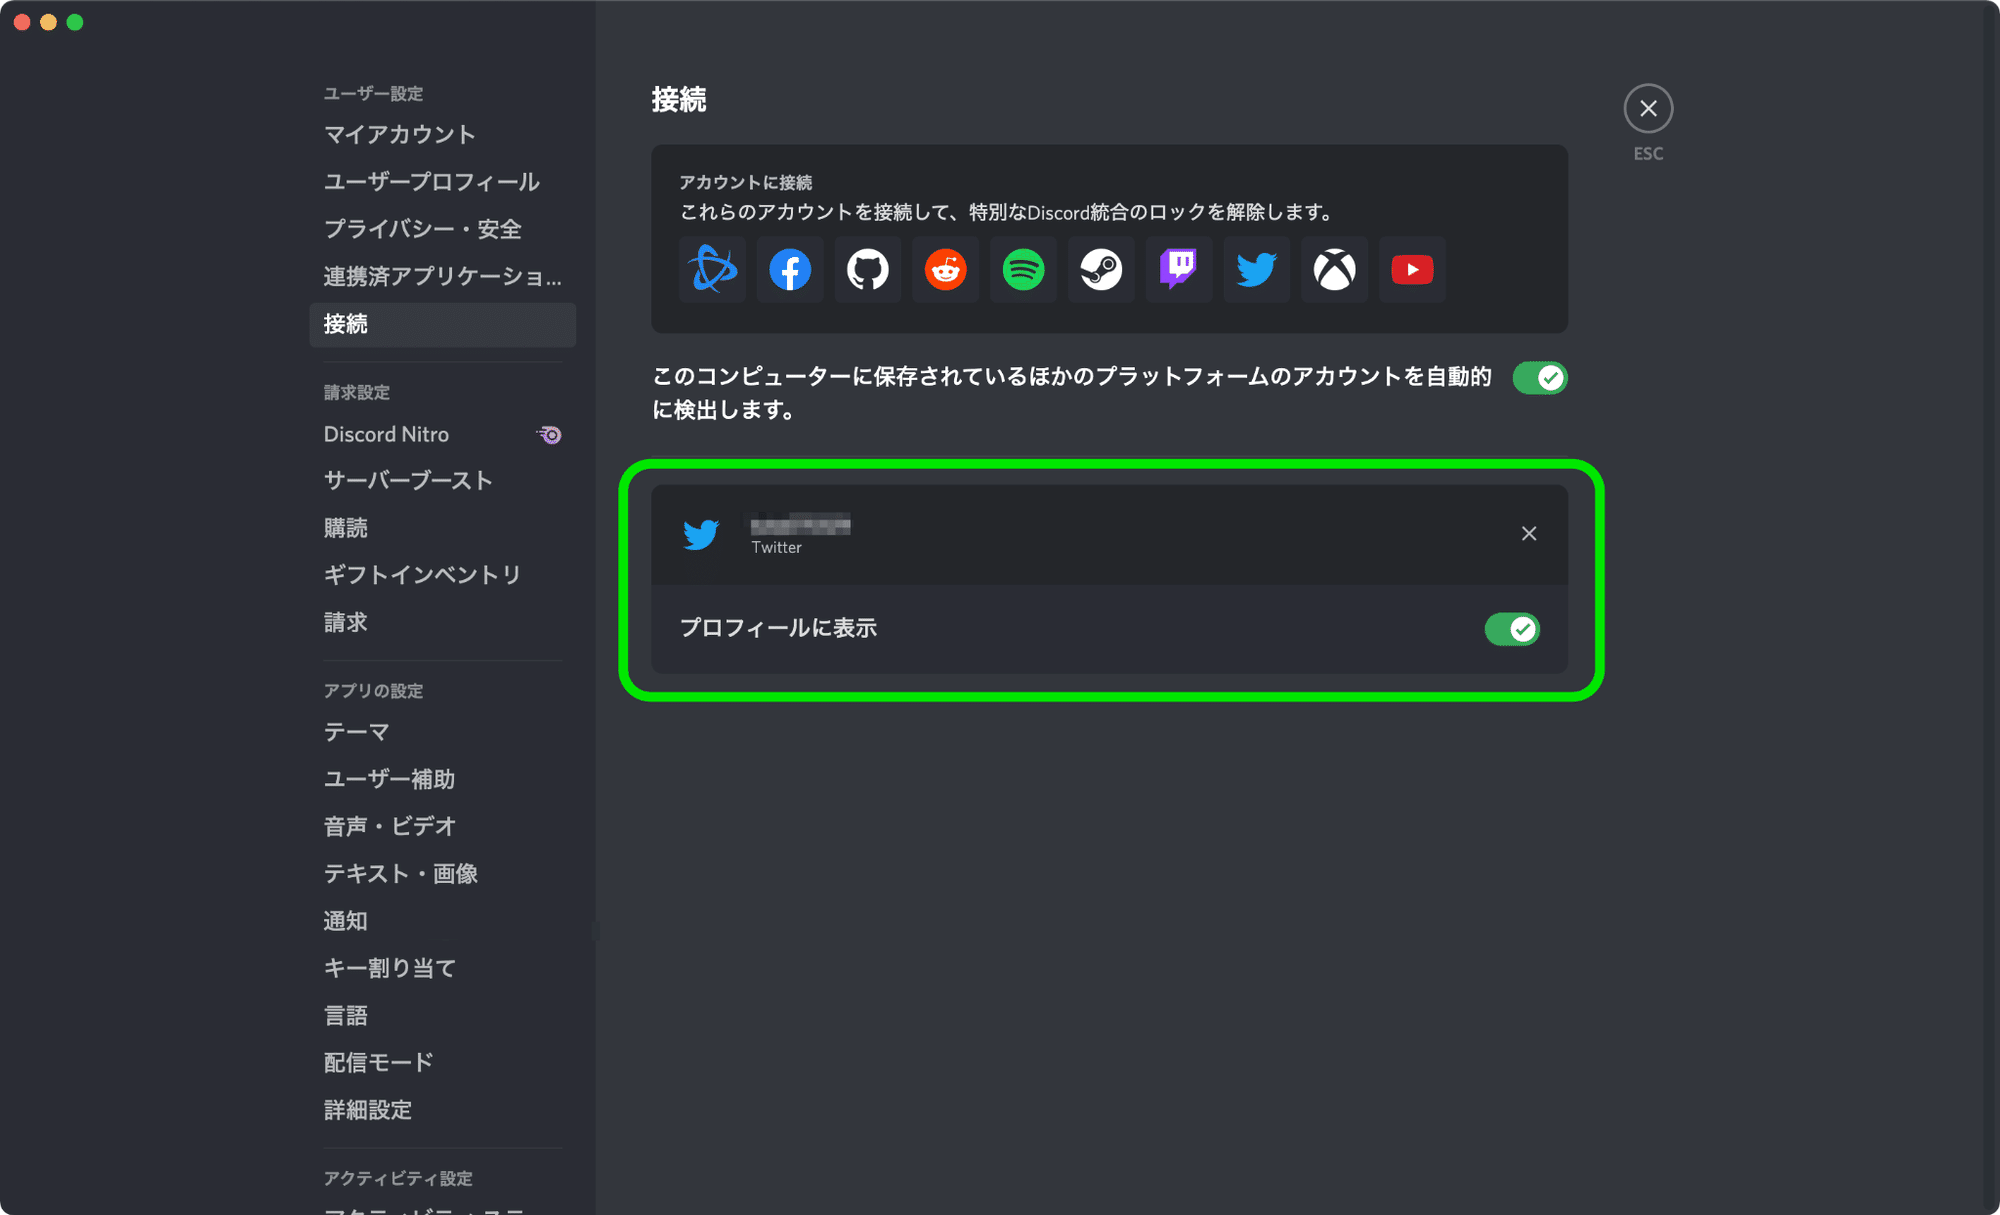Remove the connected Twitter account

(x=1529, y=533)
